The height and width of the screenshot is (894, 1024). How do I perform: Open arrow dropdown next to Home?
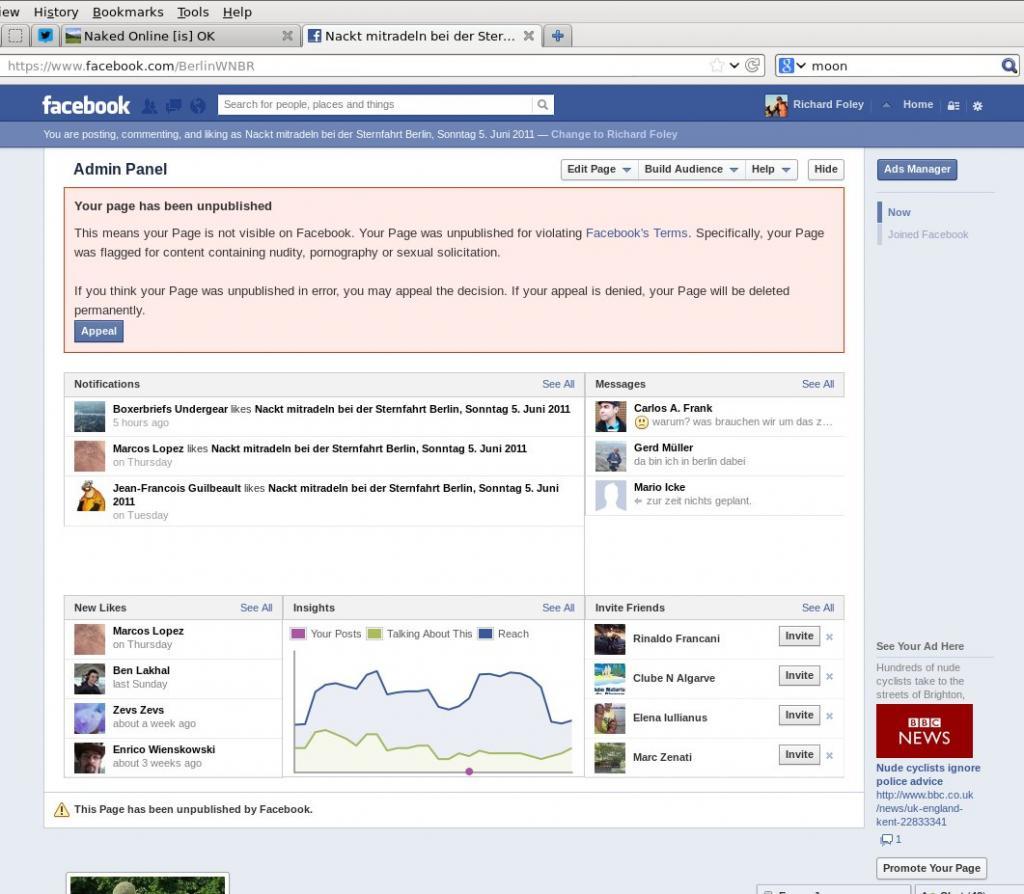886,105
